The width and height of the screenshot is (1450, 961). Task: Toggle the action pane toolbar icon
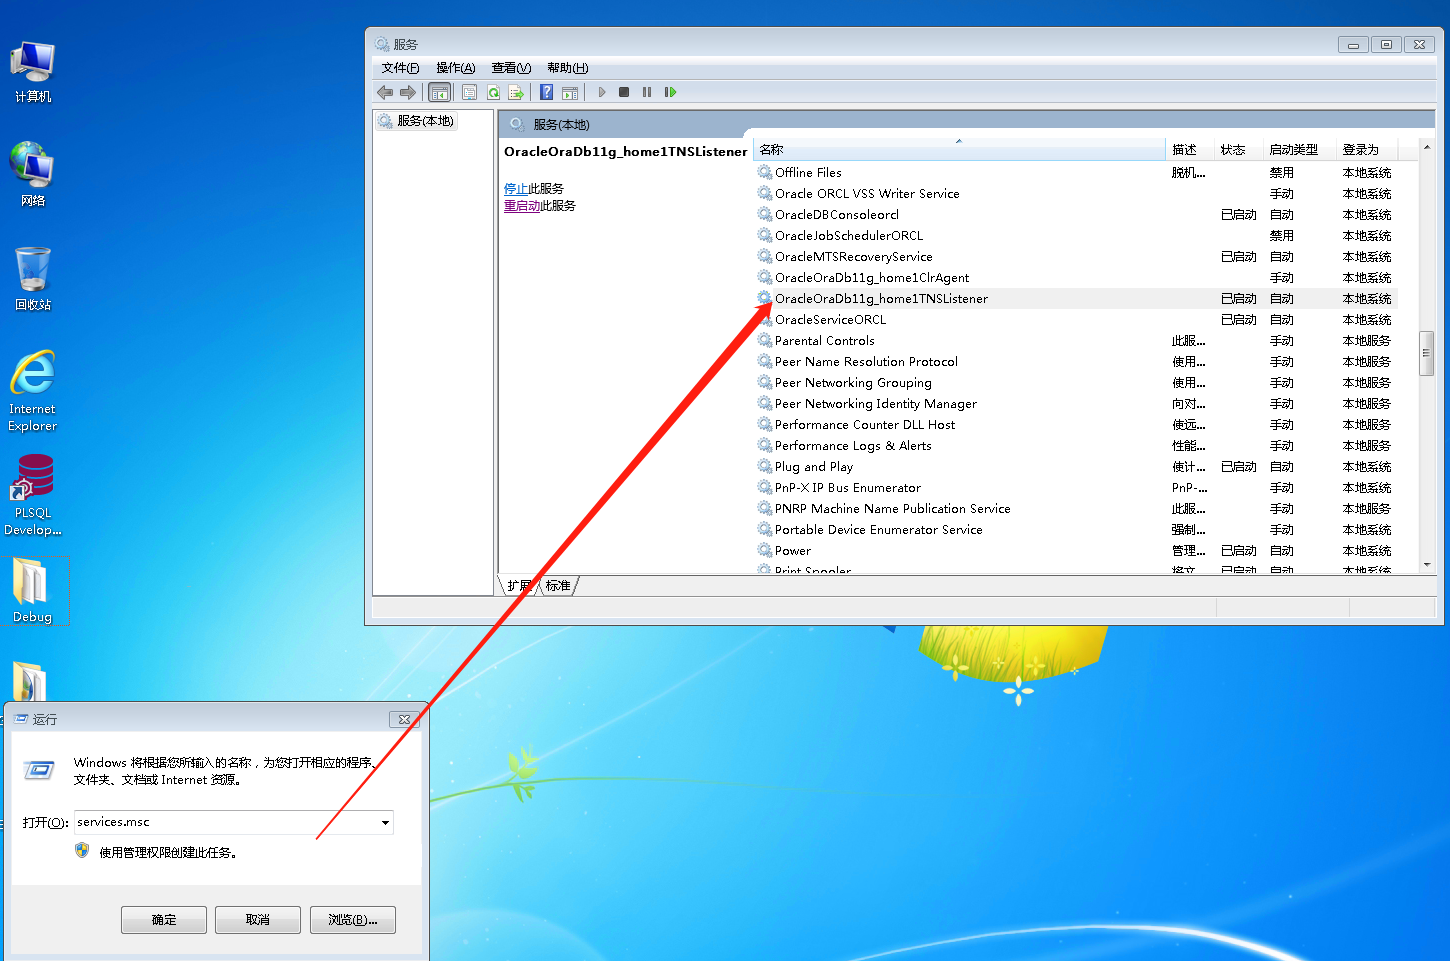click(570, 92)
